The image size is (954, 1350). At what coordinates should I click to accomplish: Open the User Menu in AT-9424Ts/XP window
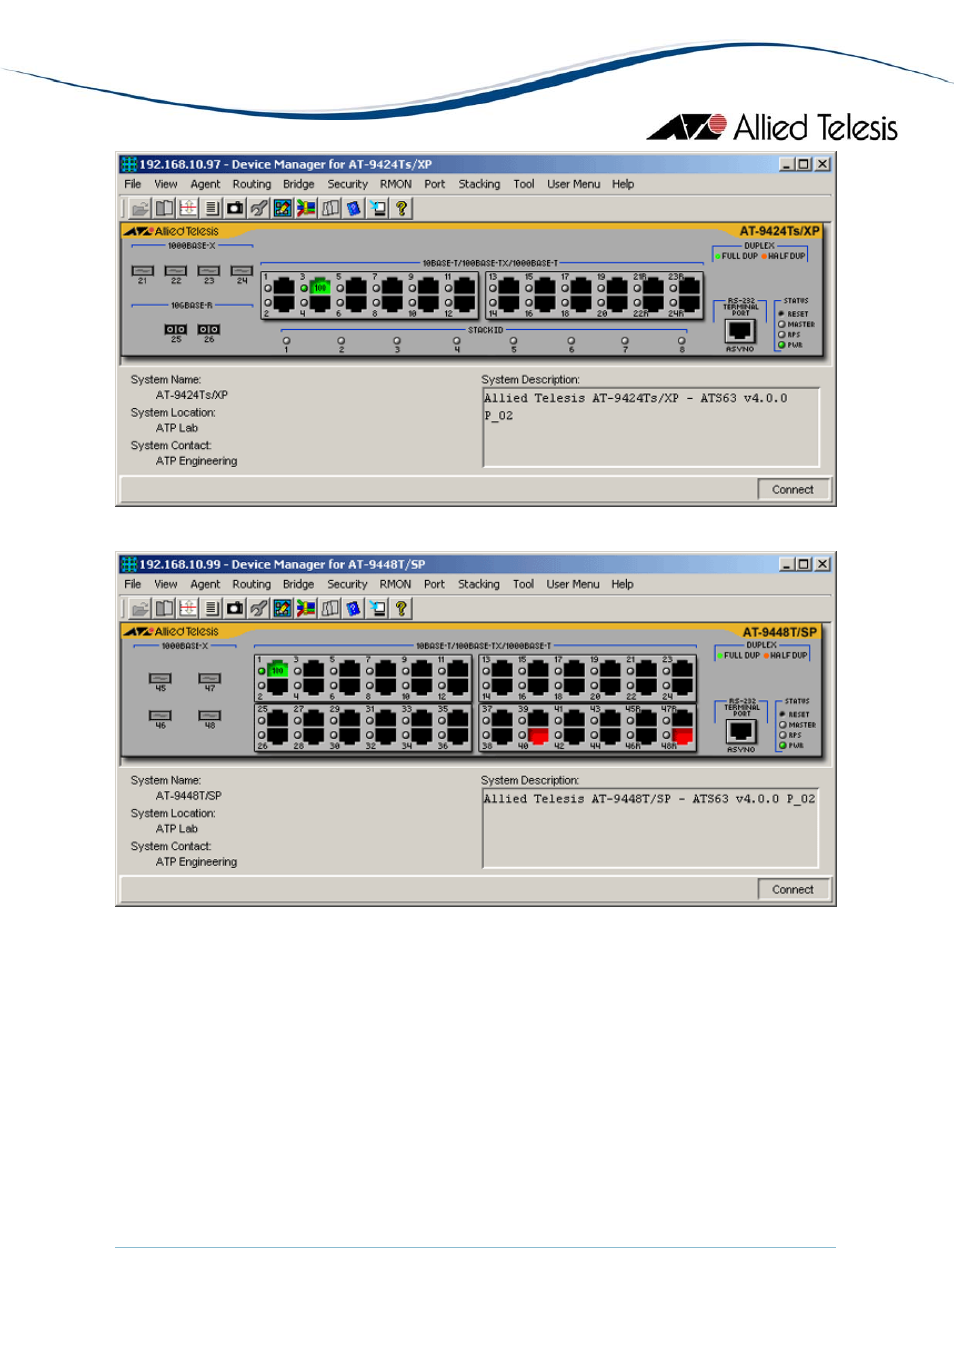[x=574, y=184]
